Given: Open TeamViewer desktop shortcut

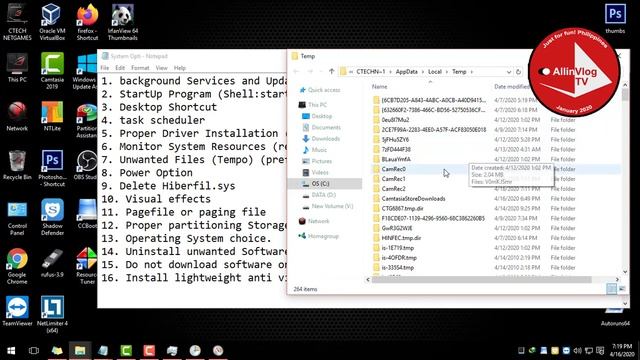Looking at the screenshot, I should pyautogui.click(x=17, y=311).
